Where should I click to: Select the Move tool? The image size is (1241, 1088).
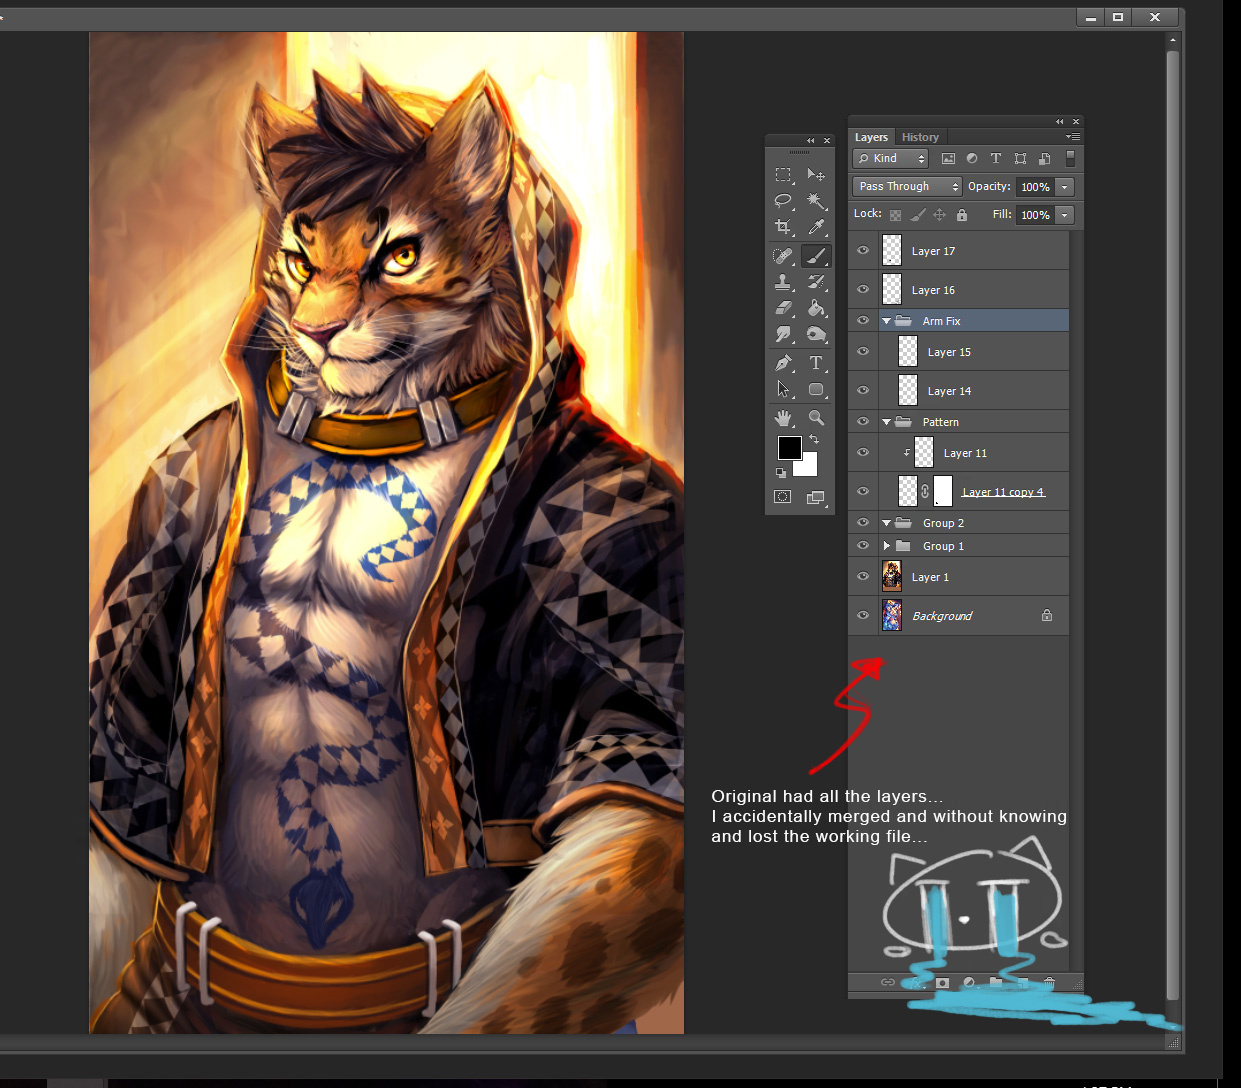(816, 174)
